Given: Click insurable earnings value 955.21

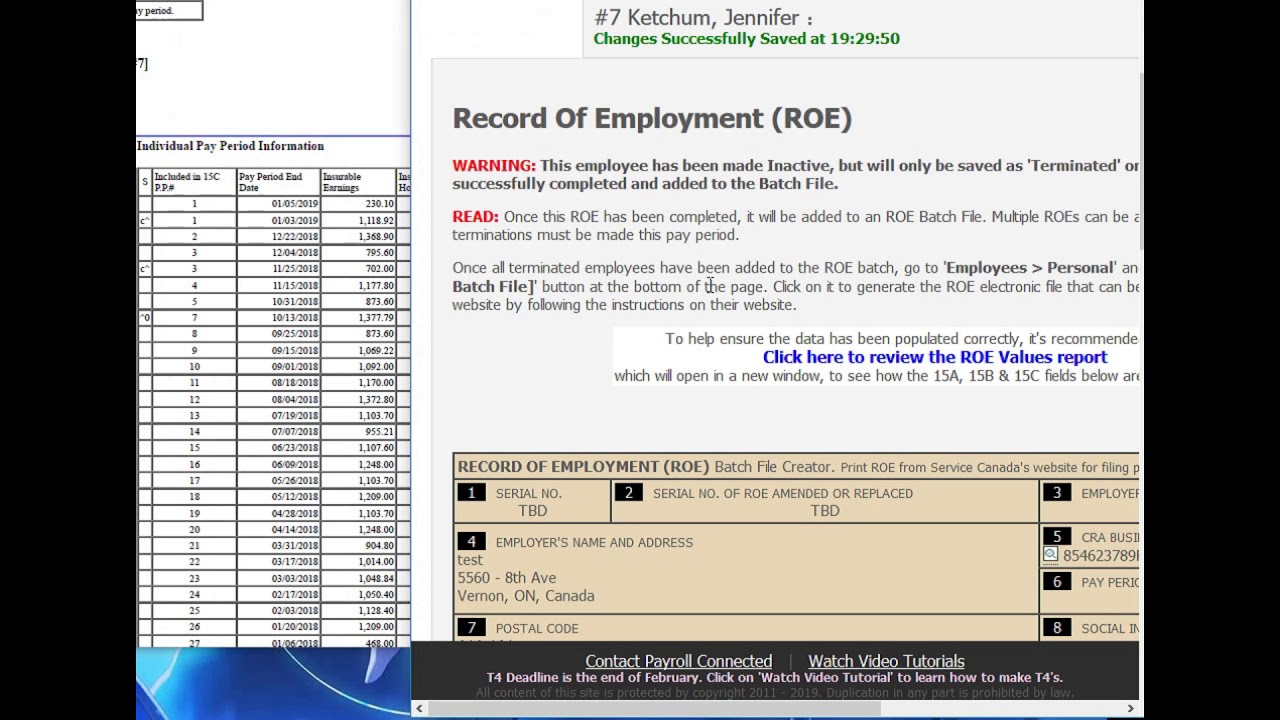Looking at the screenshot, I should click(379, 432).
